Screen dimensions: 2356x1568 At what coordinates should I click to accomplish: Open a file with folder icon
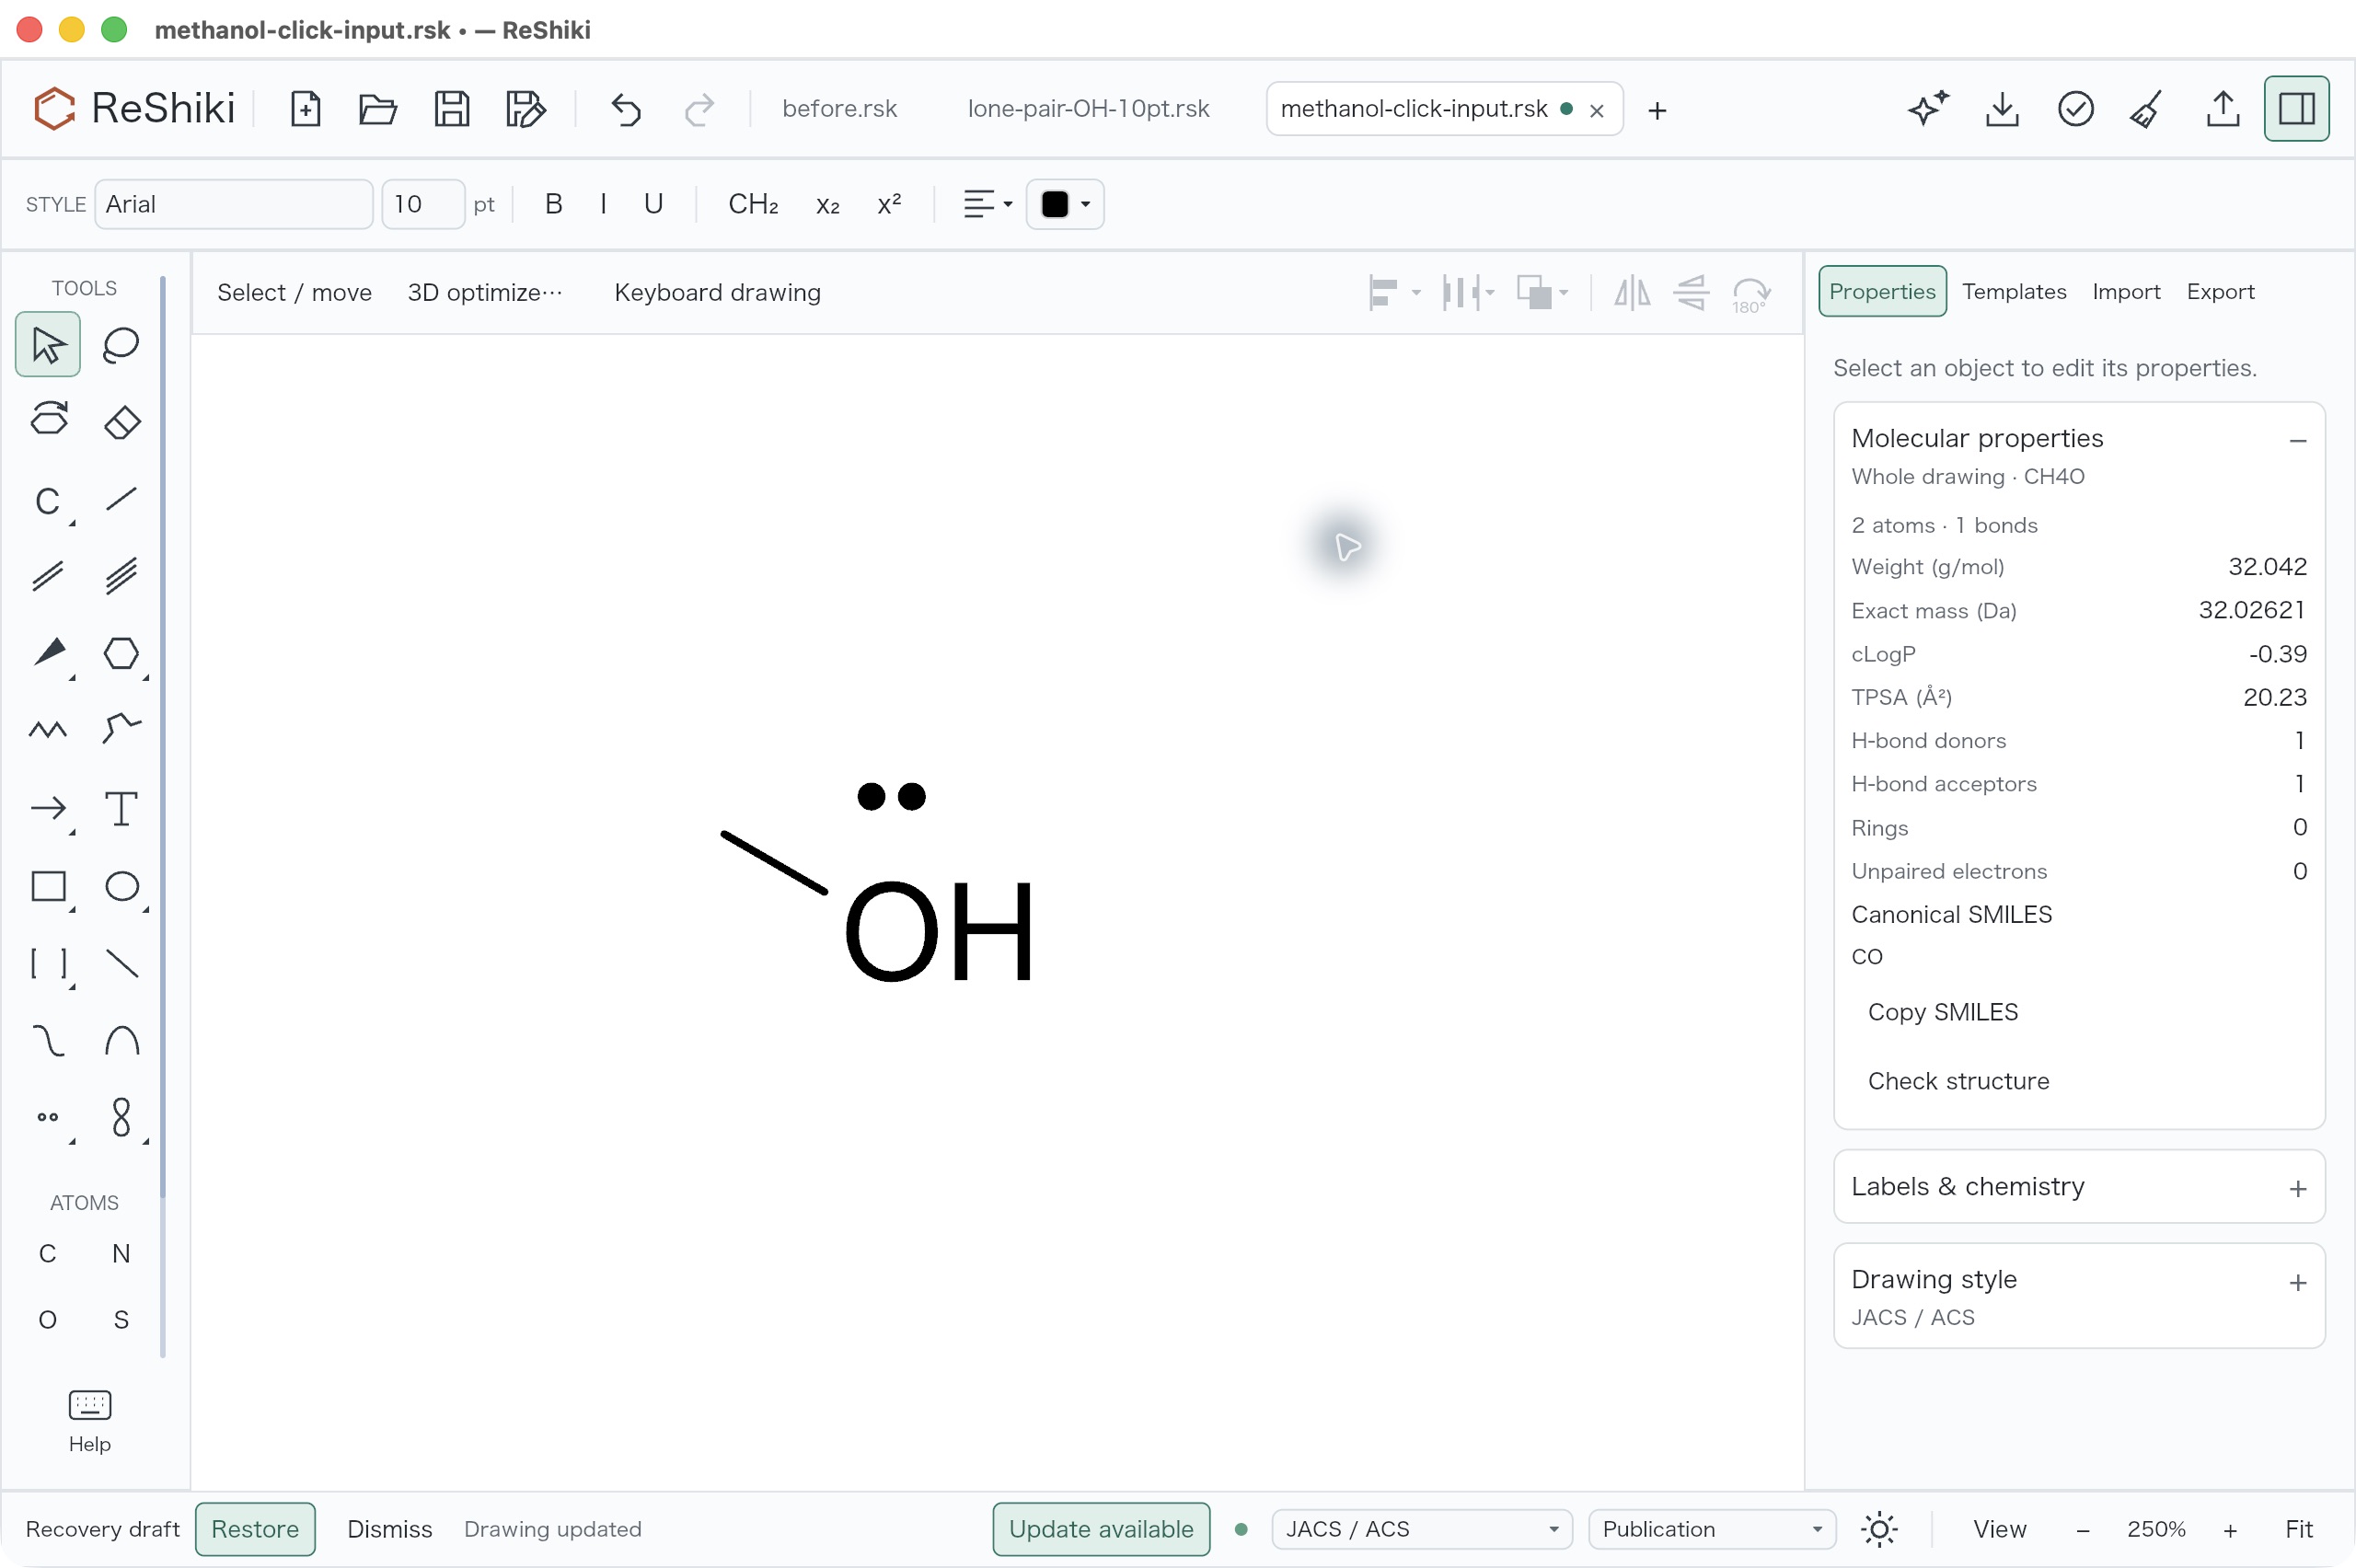point(378,109)
